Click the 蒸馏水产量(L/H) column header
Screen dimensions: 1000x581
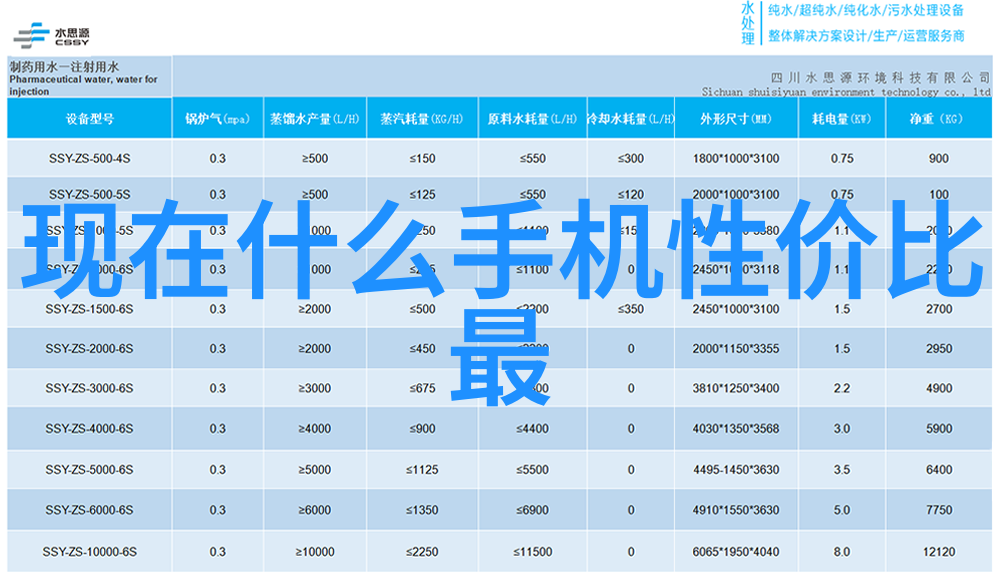pyautogui.click(x=315, y=119)
